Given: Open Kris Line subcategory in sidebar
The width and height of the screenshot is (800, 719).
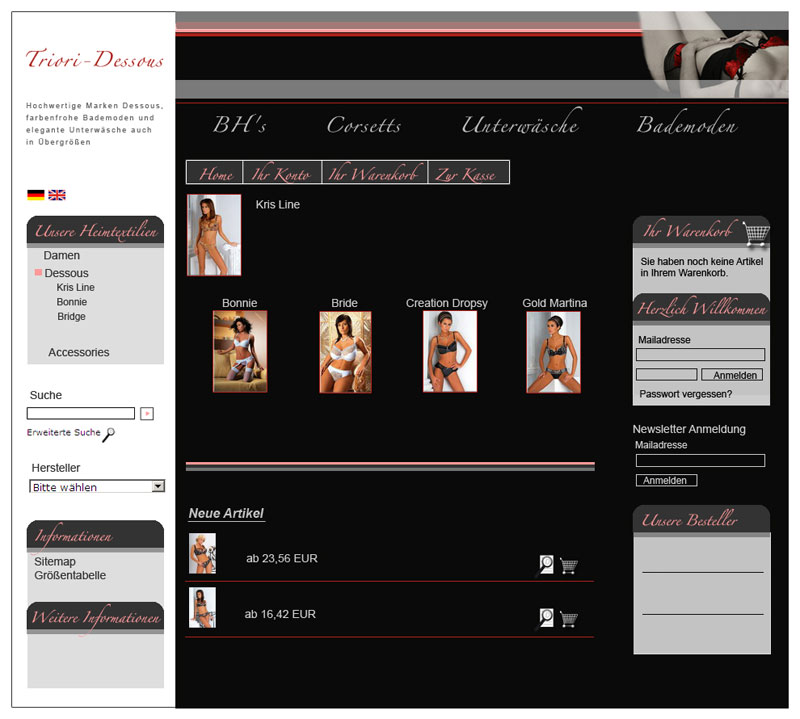Looking at the screenshot, I should (76, 287).
